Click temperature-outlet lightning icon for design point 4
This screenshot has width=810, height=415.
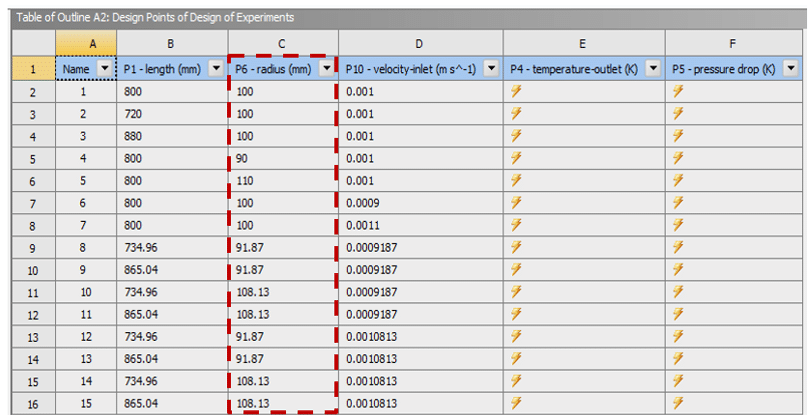(516, 158)
